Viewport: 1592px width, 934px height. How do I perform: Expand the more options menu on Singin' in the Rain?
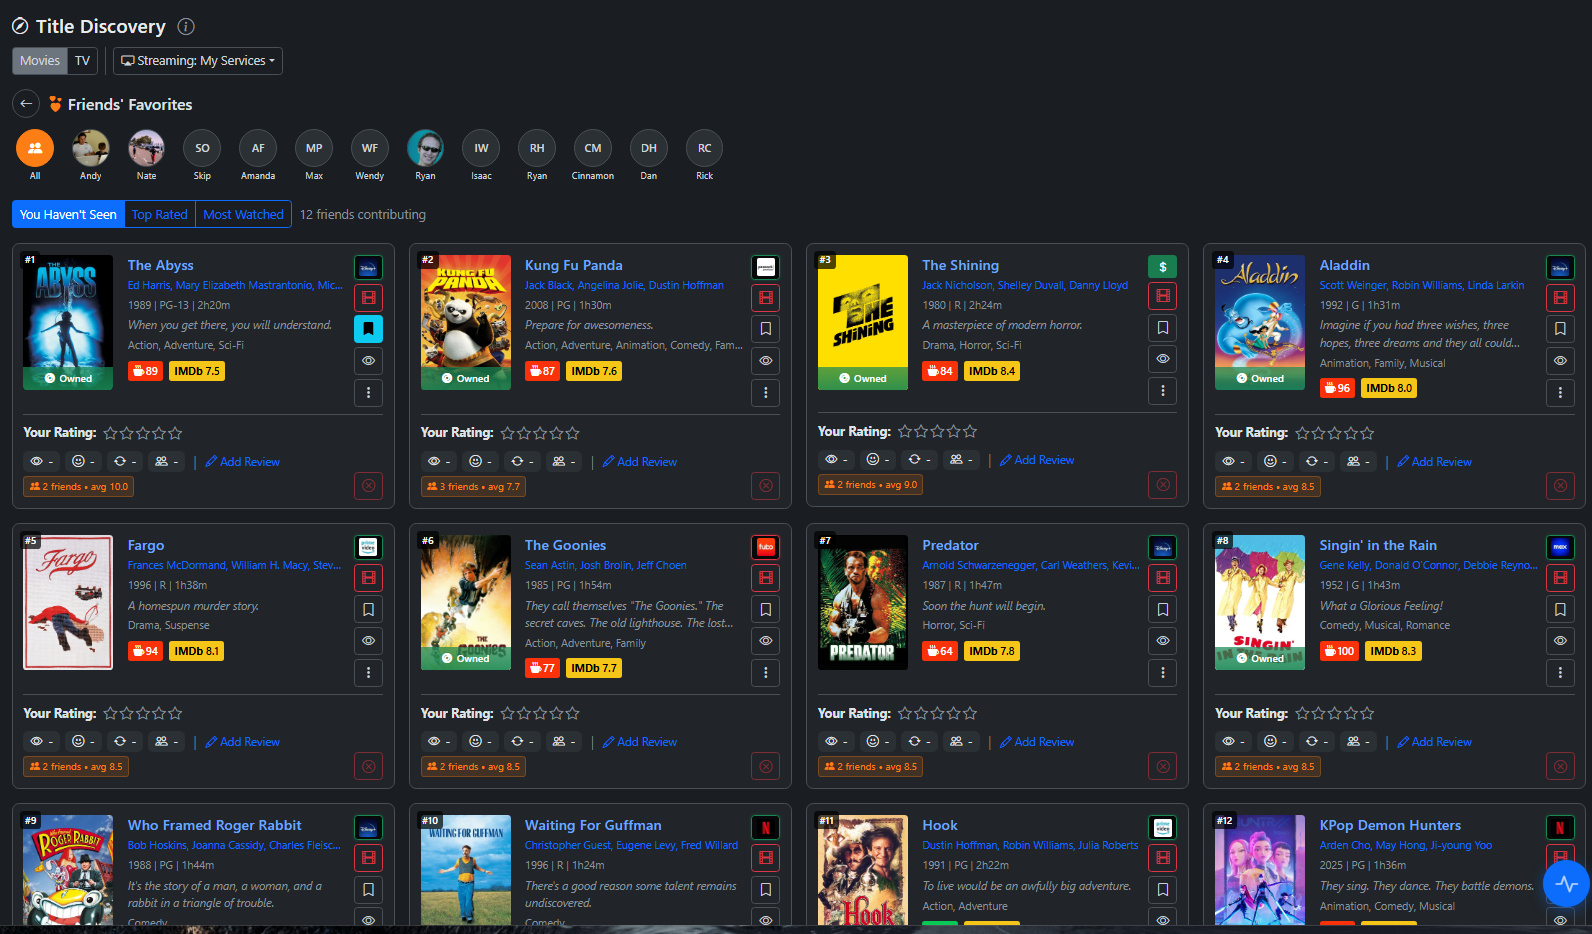(x=1559, y=673)
